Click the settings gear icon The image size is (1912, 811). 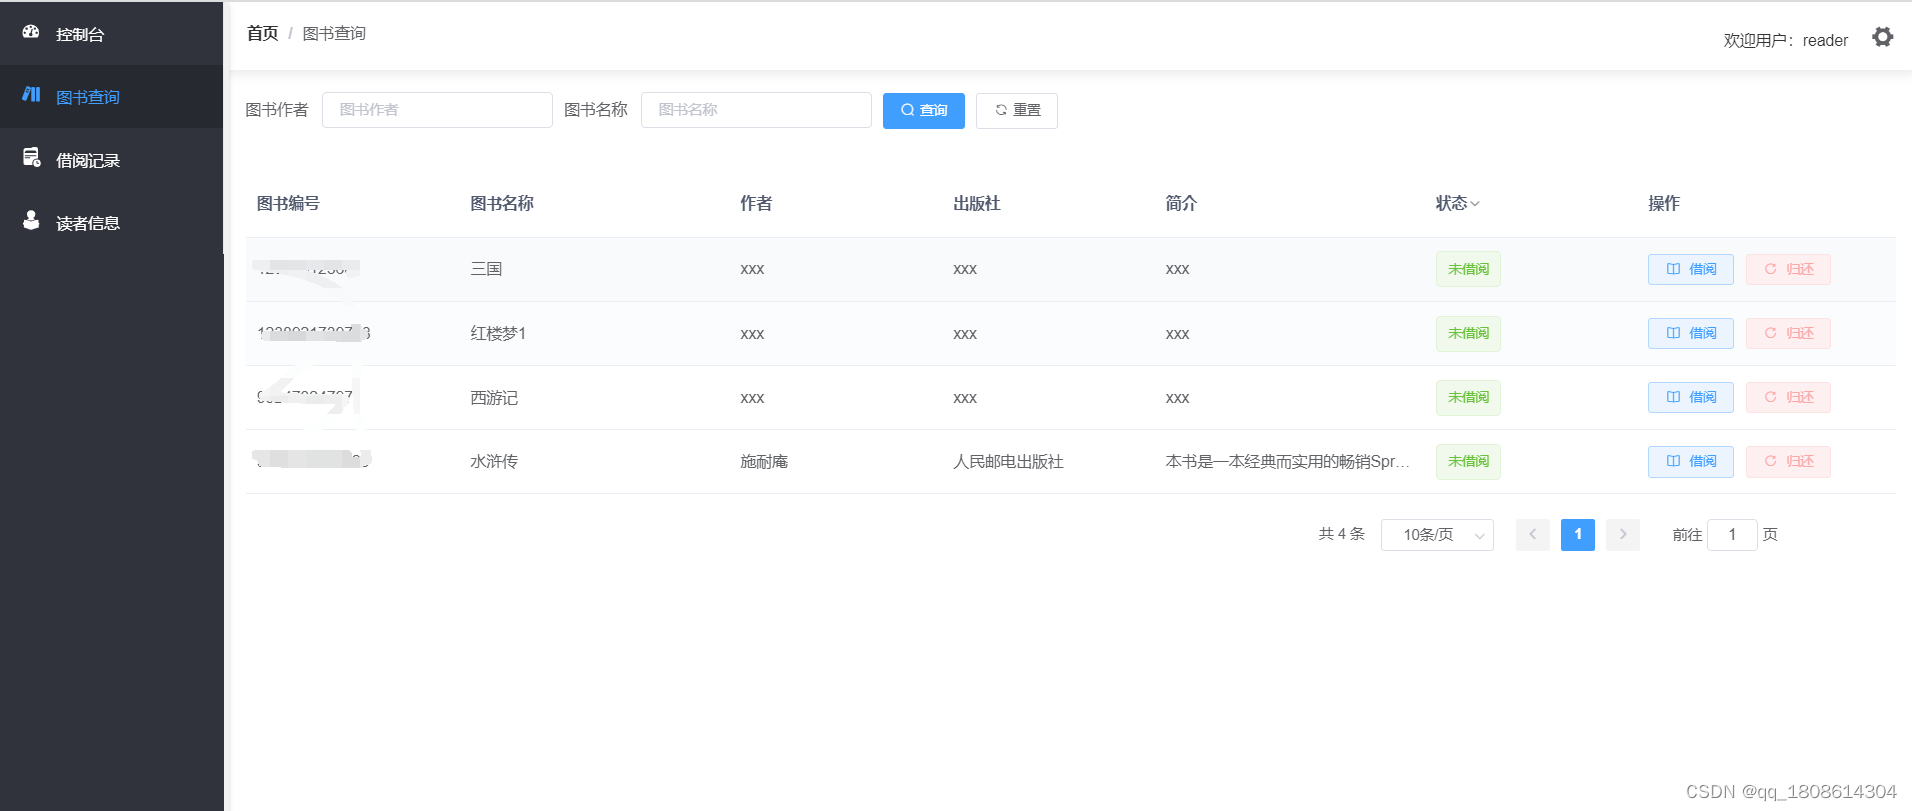(1882, 38)
